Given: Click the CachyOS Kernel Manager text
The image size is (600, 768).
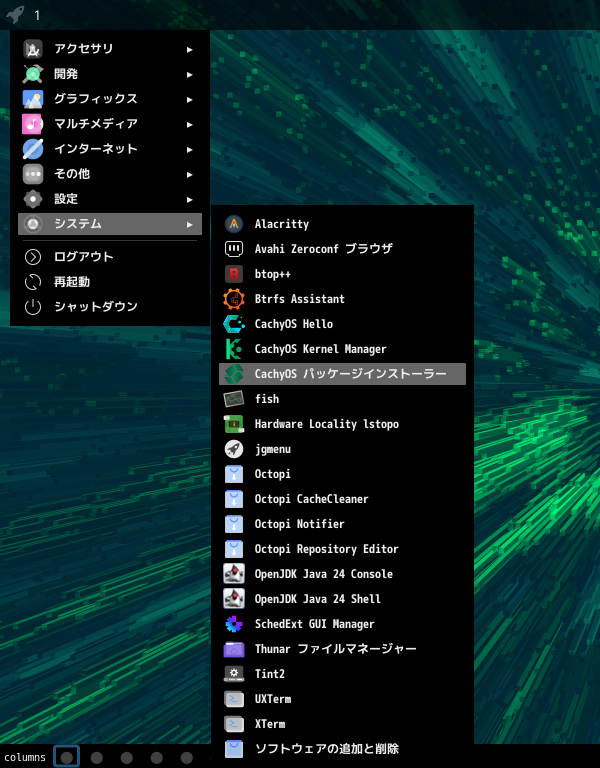Looking at the screenshot, I should (320, 349).
